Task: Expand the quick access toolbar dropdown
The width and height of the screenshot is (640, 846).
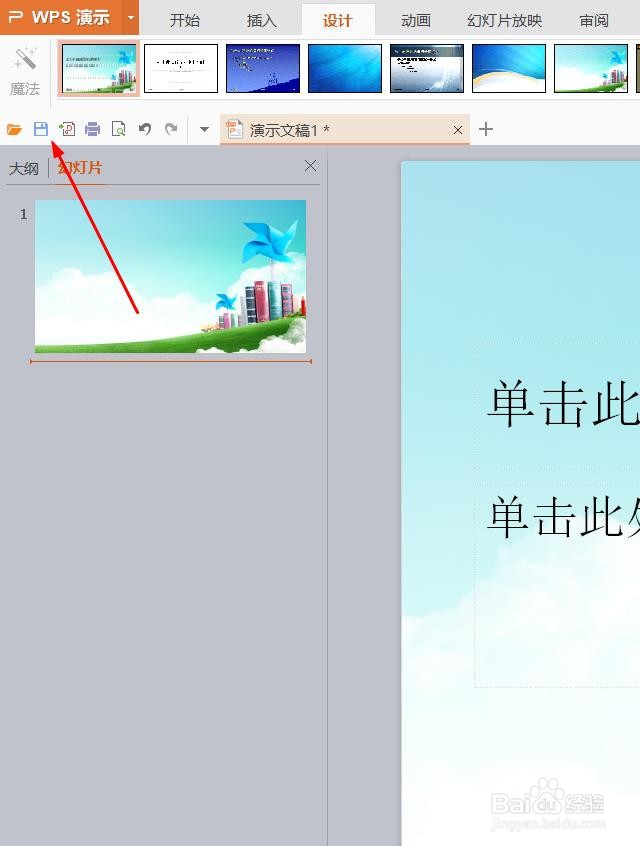Action: click(x=205, y=129)
